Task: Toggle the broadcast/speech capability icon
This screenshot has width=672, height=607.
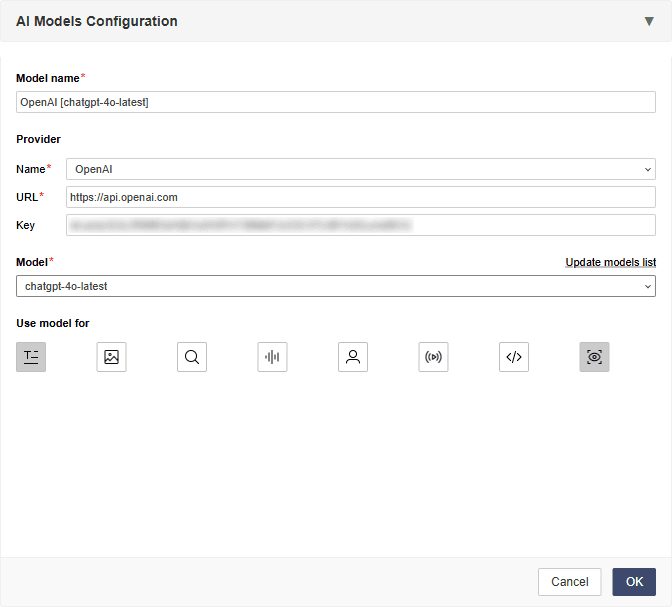Action: [x=433, y=357]
